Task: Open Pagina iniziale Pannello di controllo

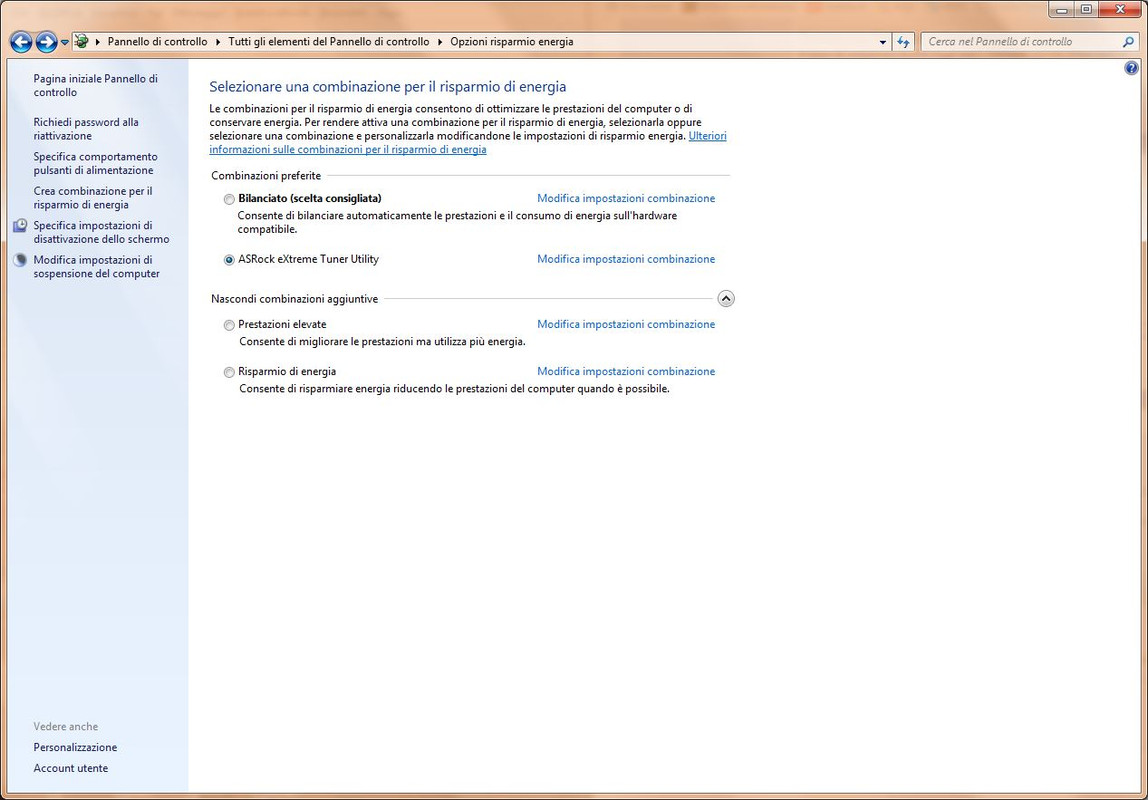Action: 95,85
